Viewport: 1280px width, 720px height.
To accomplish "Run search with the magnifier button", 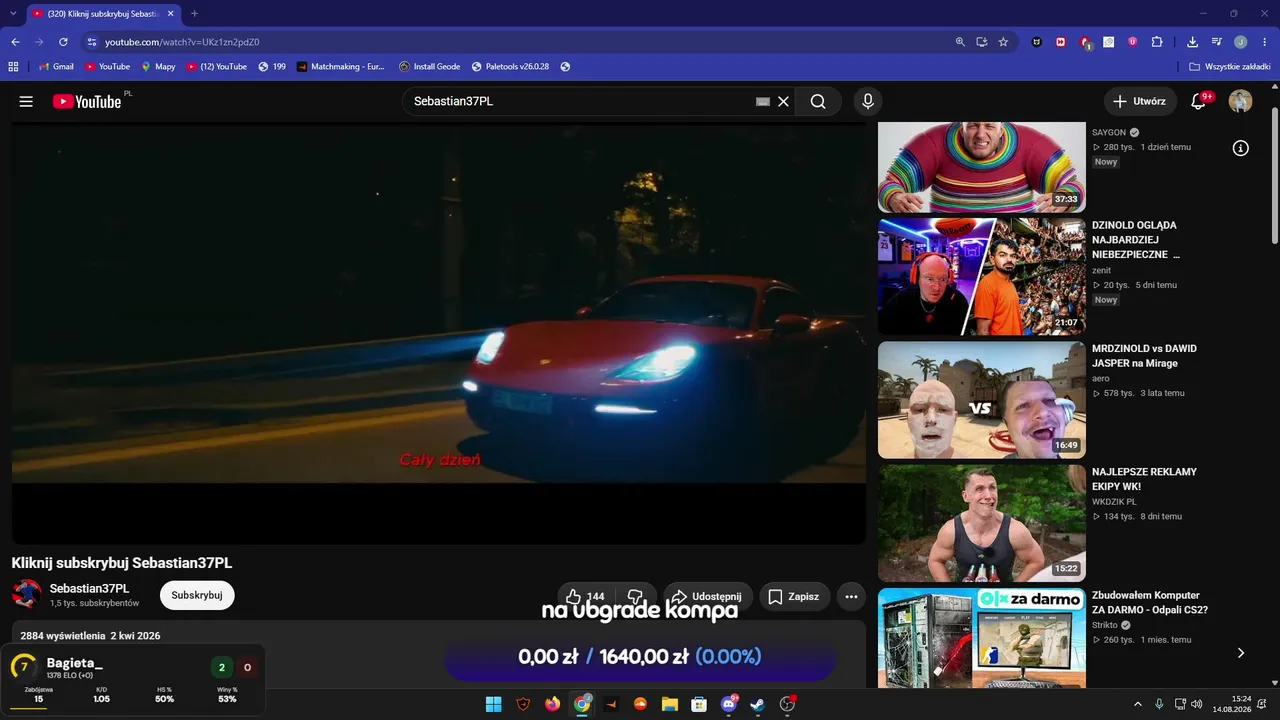I will click(818, 101).
